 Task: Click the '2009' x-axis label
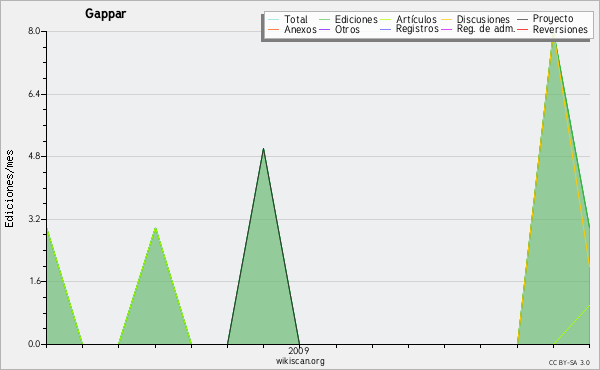click(x=298, y=351)
